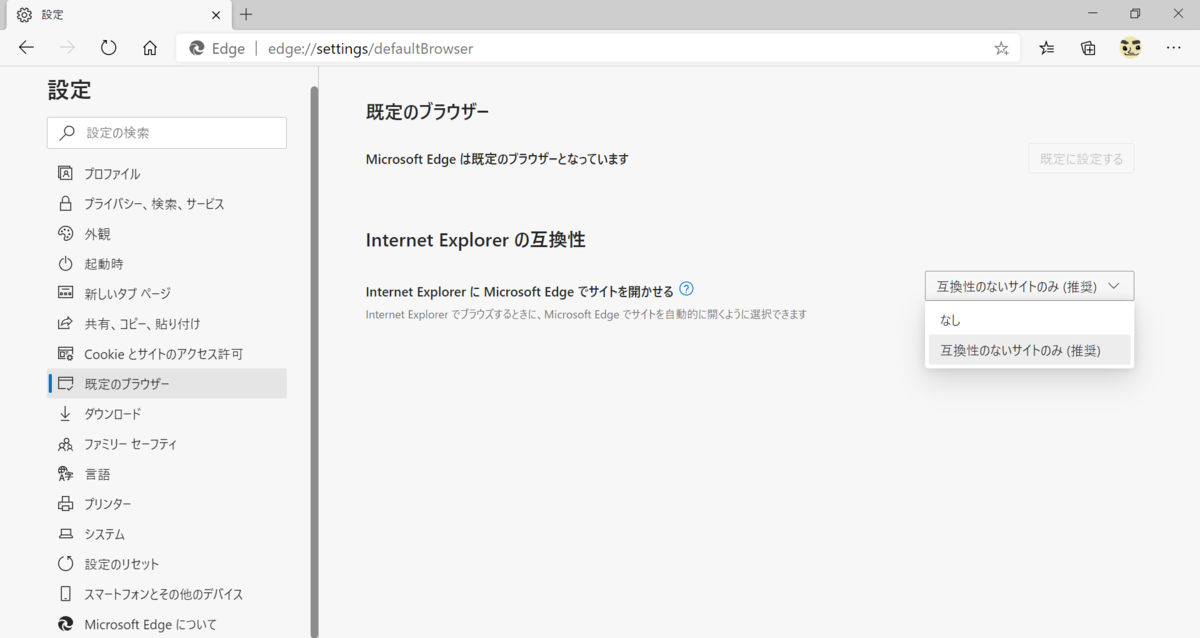Click the language icon for 言語

66,473
